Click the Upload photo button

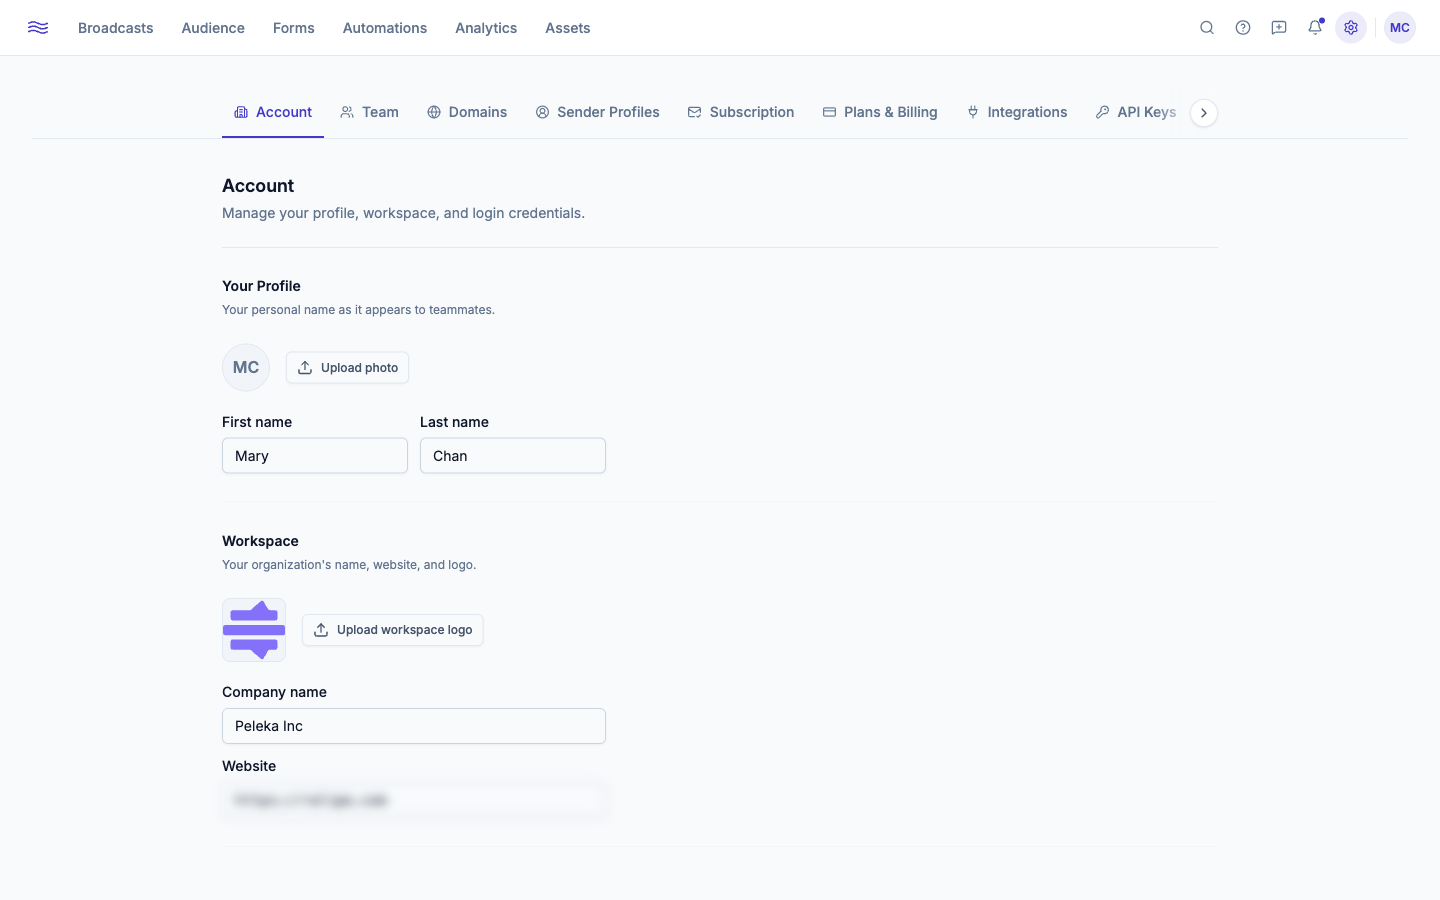[x=347, y=368]
